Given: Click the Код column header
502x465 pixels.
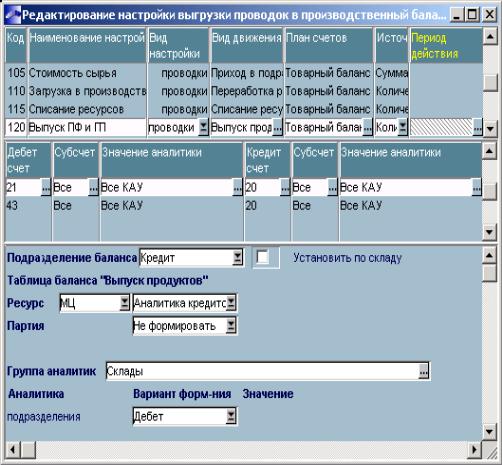Looking at the screenshot, I should 16,46.
